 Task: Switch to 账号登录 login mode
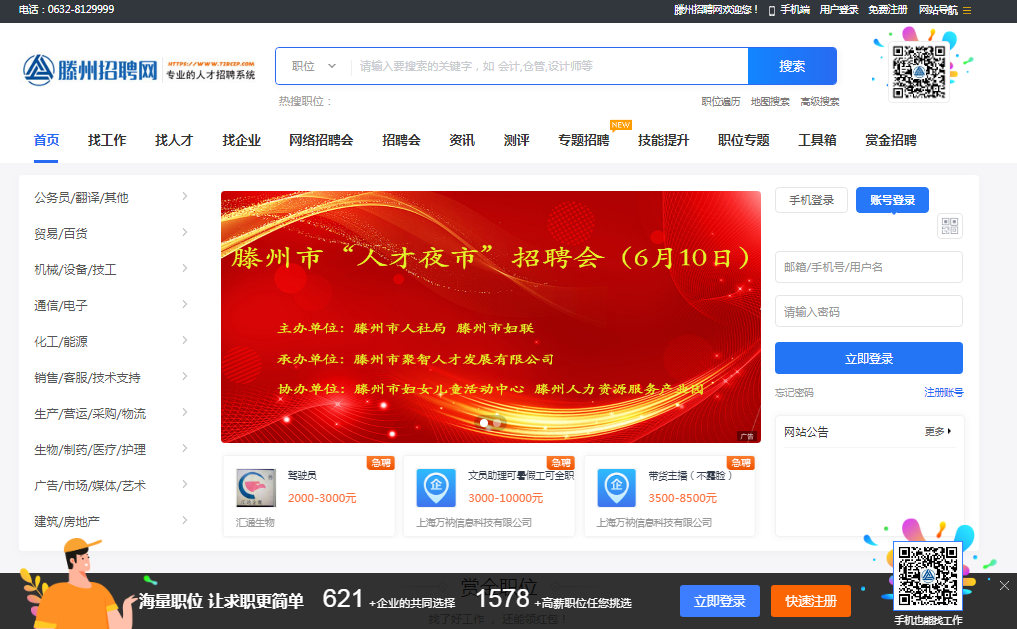tap(892, 200)
